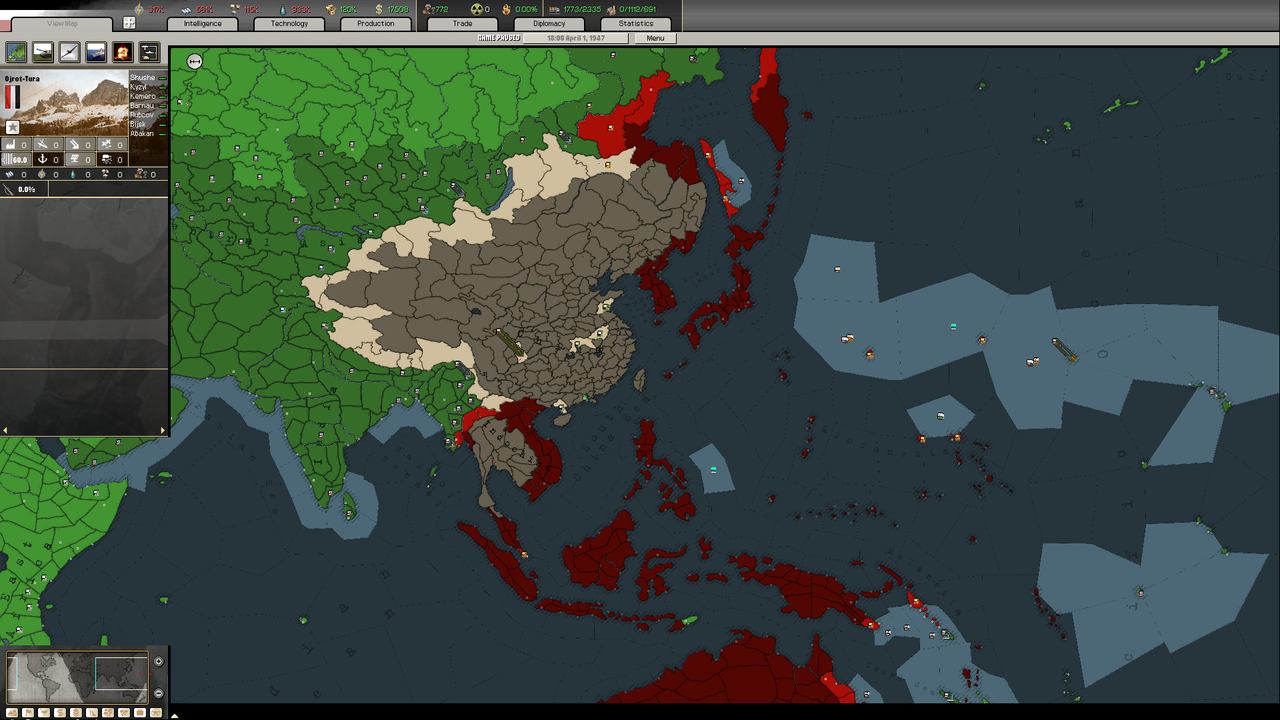Enable the fifth stacked-lines map mode button
Screen dimensions: 1280x720
(76, 712)
